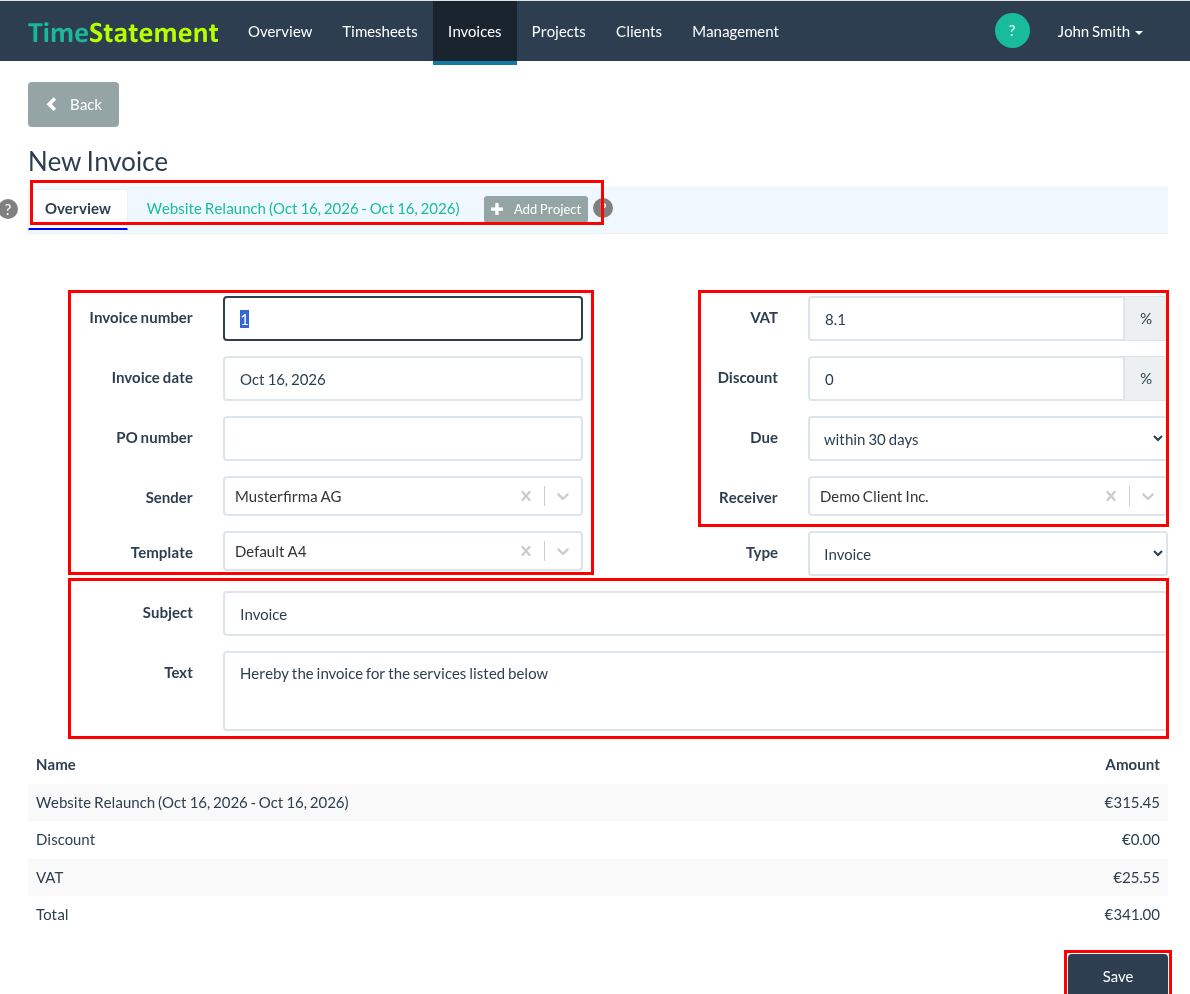Click the VAT percentage field
1190x994 pixels.
coord(966,319)
